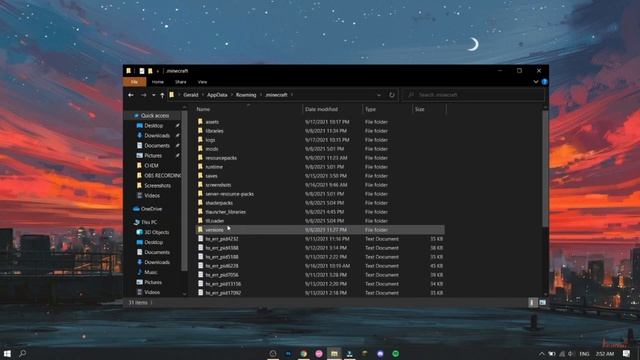640x360 pixels.
Task: Open the Windows Start menu
Action: tap(7, 353)
